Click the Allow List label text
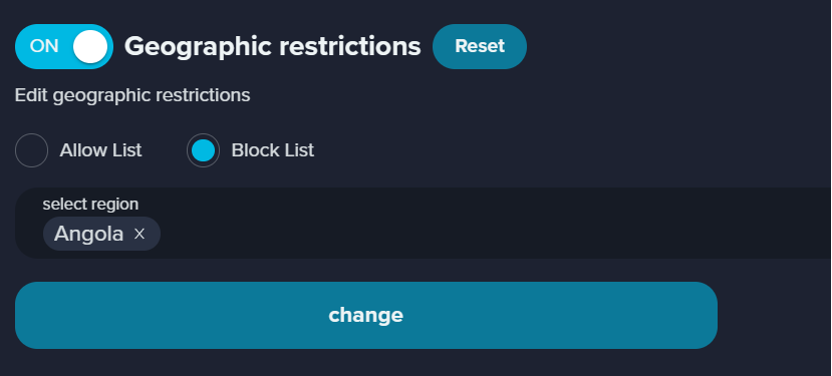This screenshot has width=832, height=376. pos(101,151)
